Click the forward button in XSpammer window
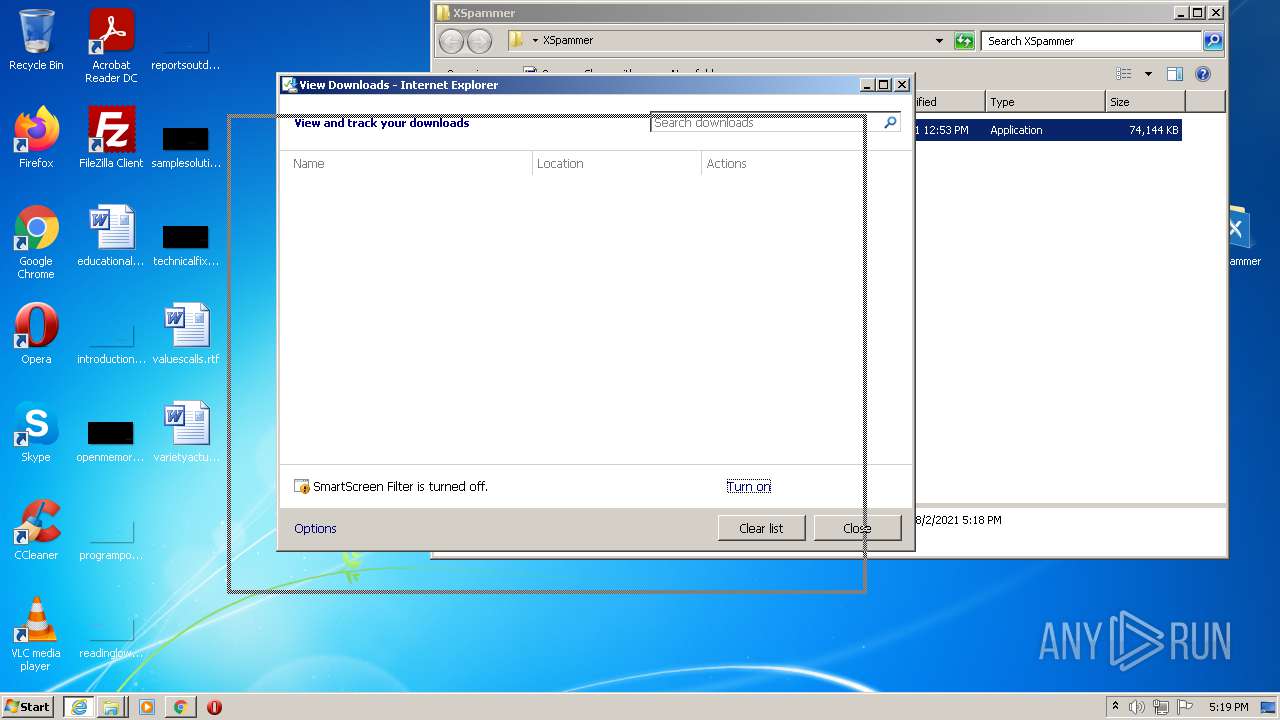Screen dimensions: 1280x720 (480, 41)
